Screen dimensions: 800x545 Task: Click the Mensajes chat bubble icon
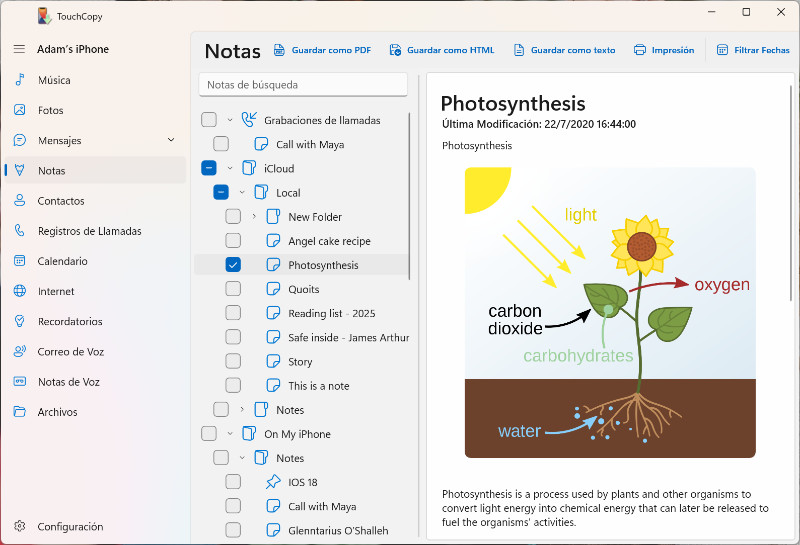[19, 140]
